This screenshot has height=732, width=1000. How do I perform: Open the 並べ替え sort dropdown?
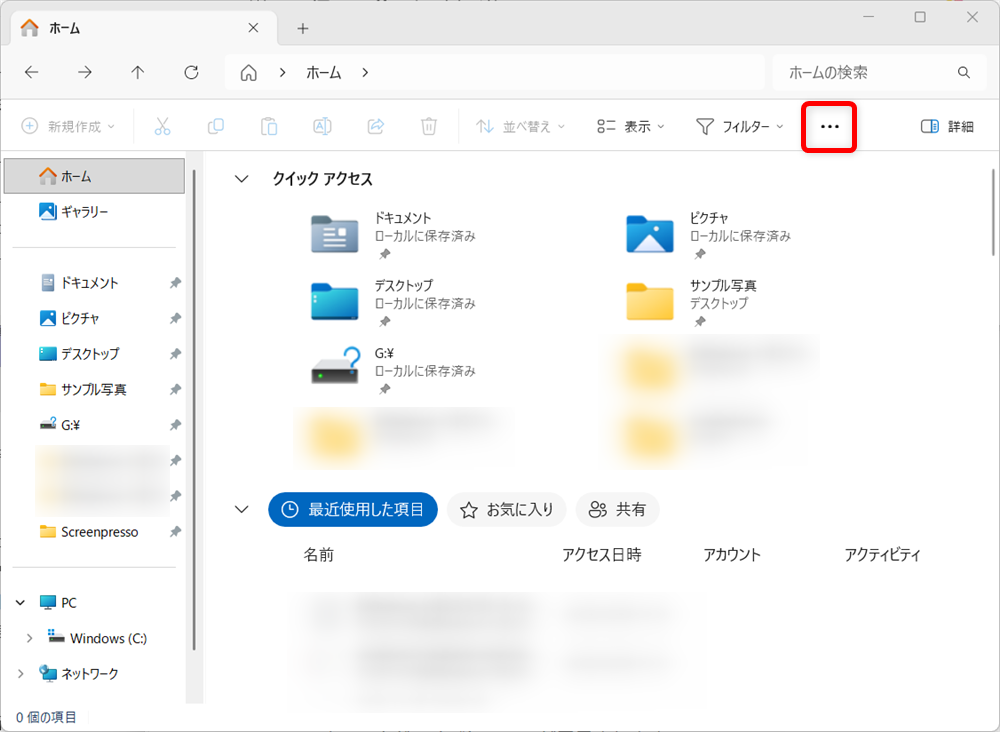[520, 126]
